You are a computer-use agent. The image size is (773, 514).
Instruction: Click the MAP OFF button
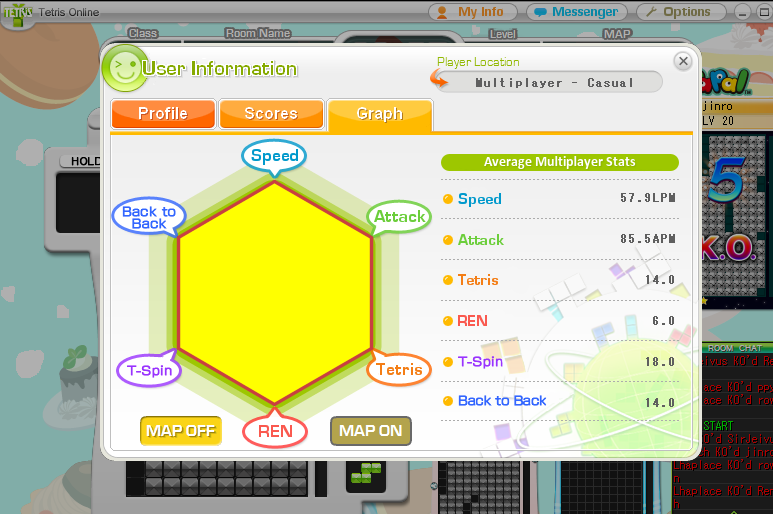click(x=181, y=431)
